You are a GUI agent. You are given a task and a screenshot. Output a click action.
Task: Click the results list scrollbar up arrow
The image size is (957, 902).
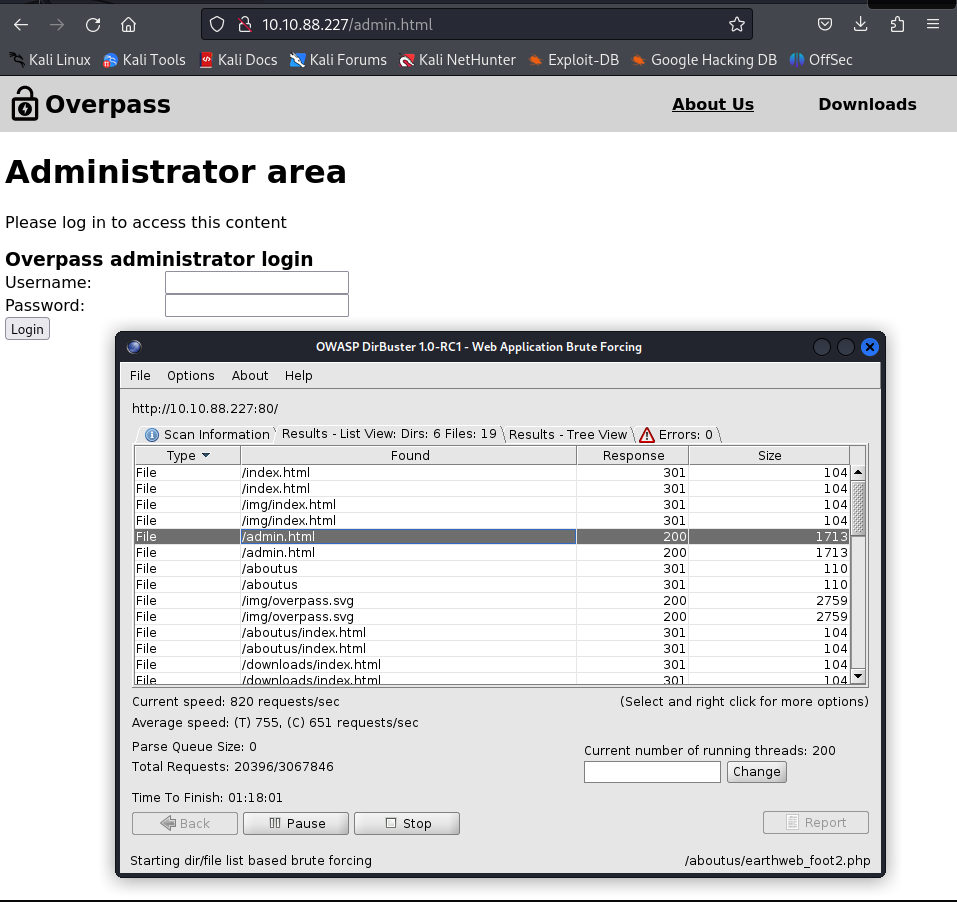858,472
